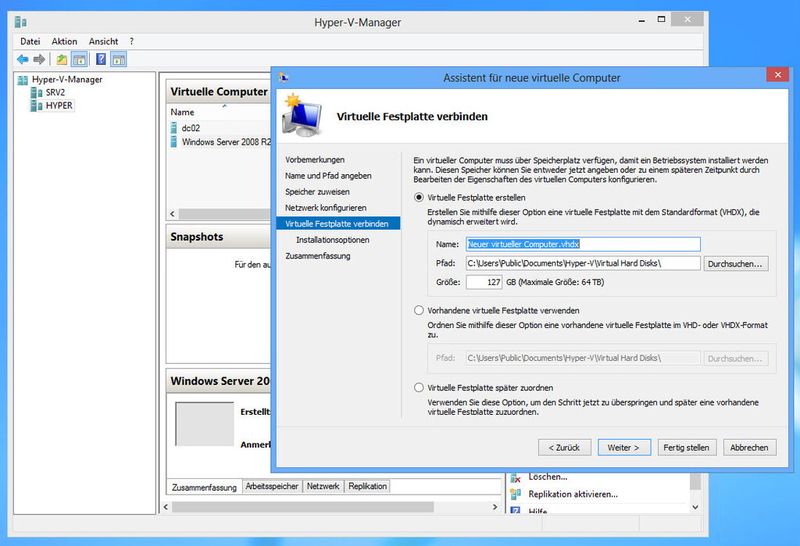Image resolution: width=800 pixels, height=546 pixels.
Task: Toggle the Action pane toolbar icon
Action: pyautogui.click(x=118, y=60)
